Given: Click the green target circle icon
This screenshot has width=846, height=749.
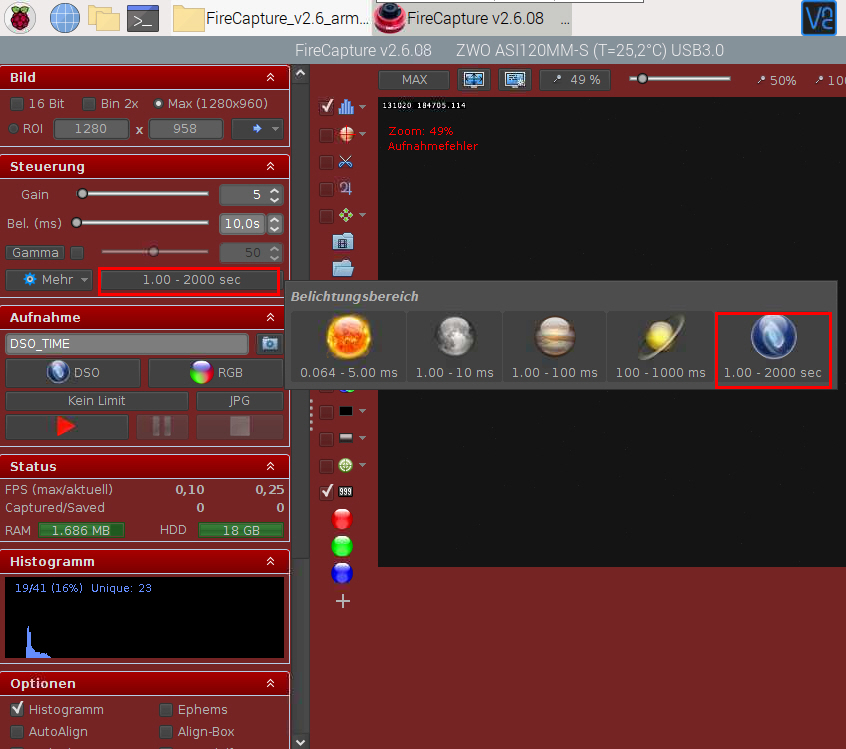Looking at the screenshot, I should 346,465.
